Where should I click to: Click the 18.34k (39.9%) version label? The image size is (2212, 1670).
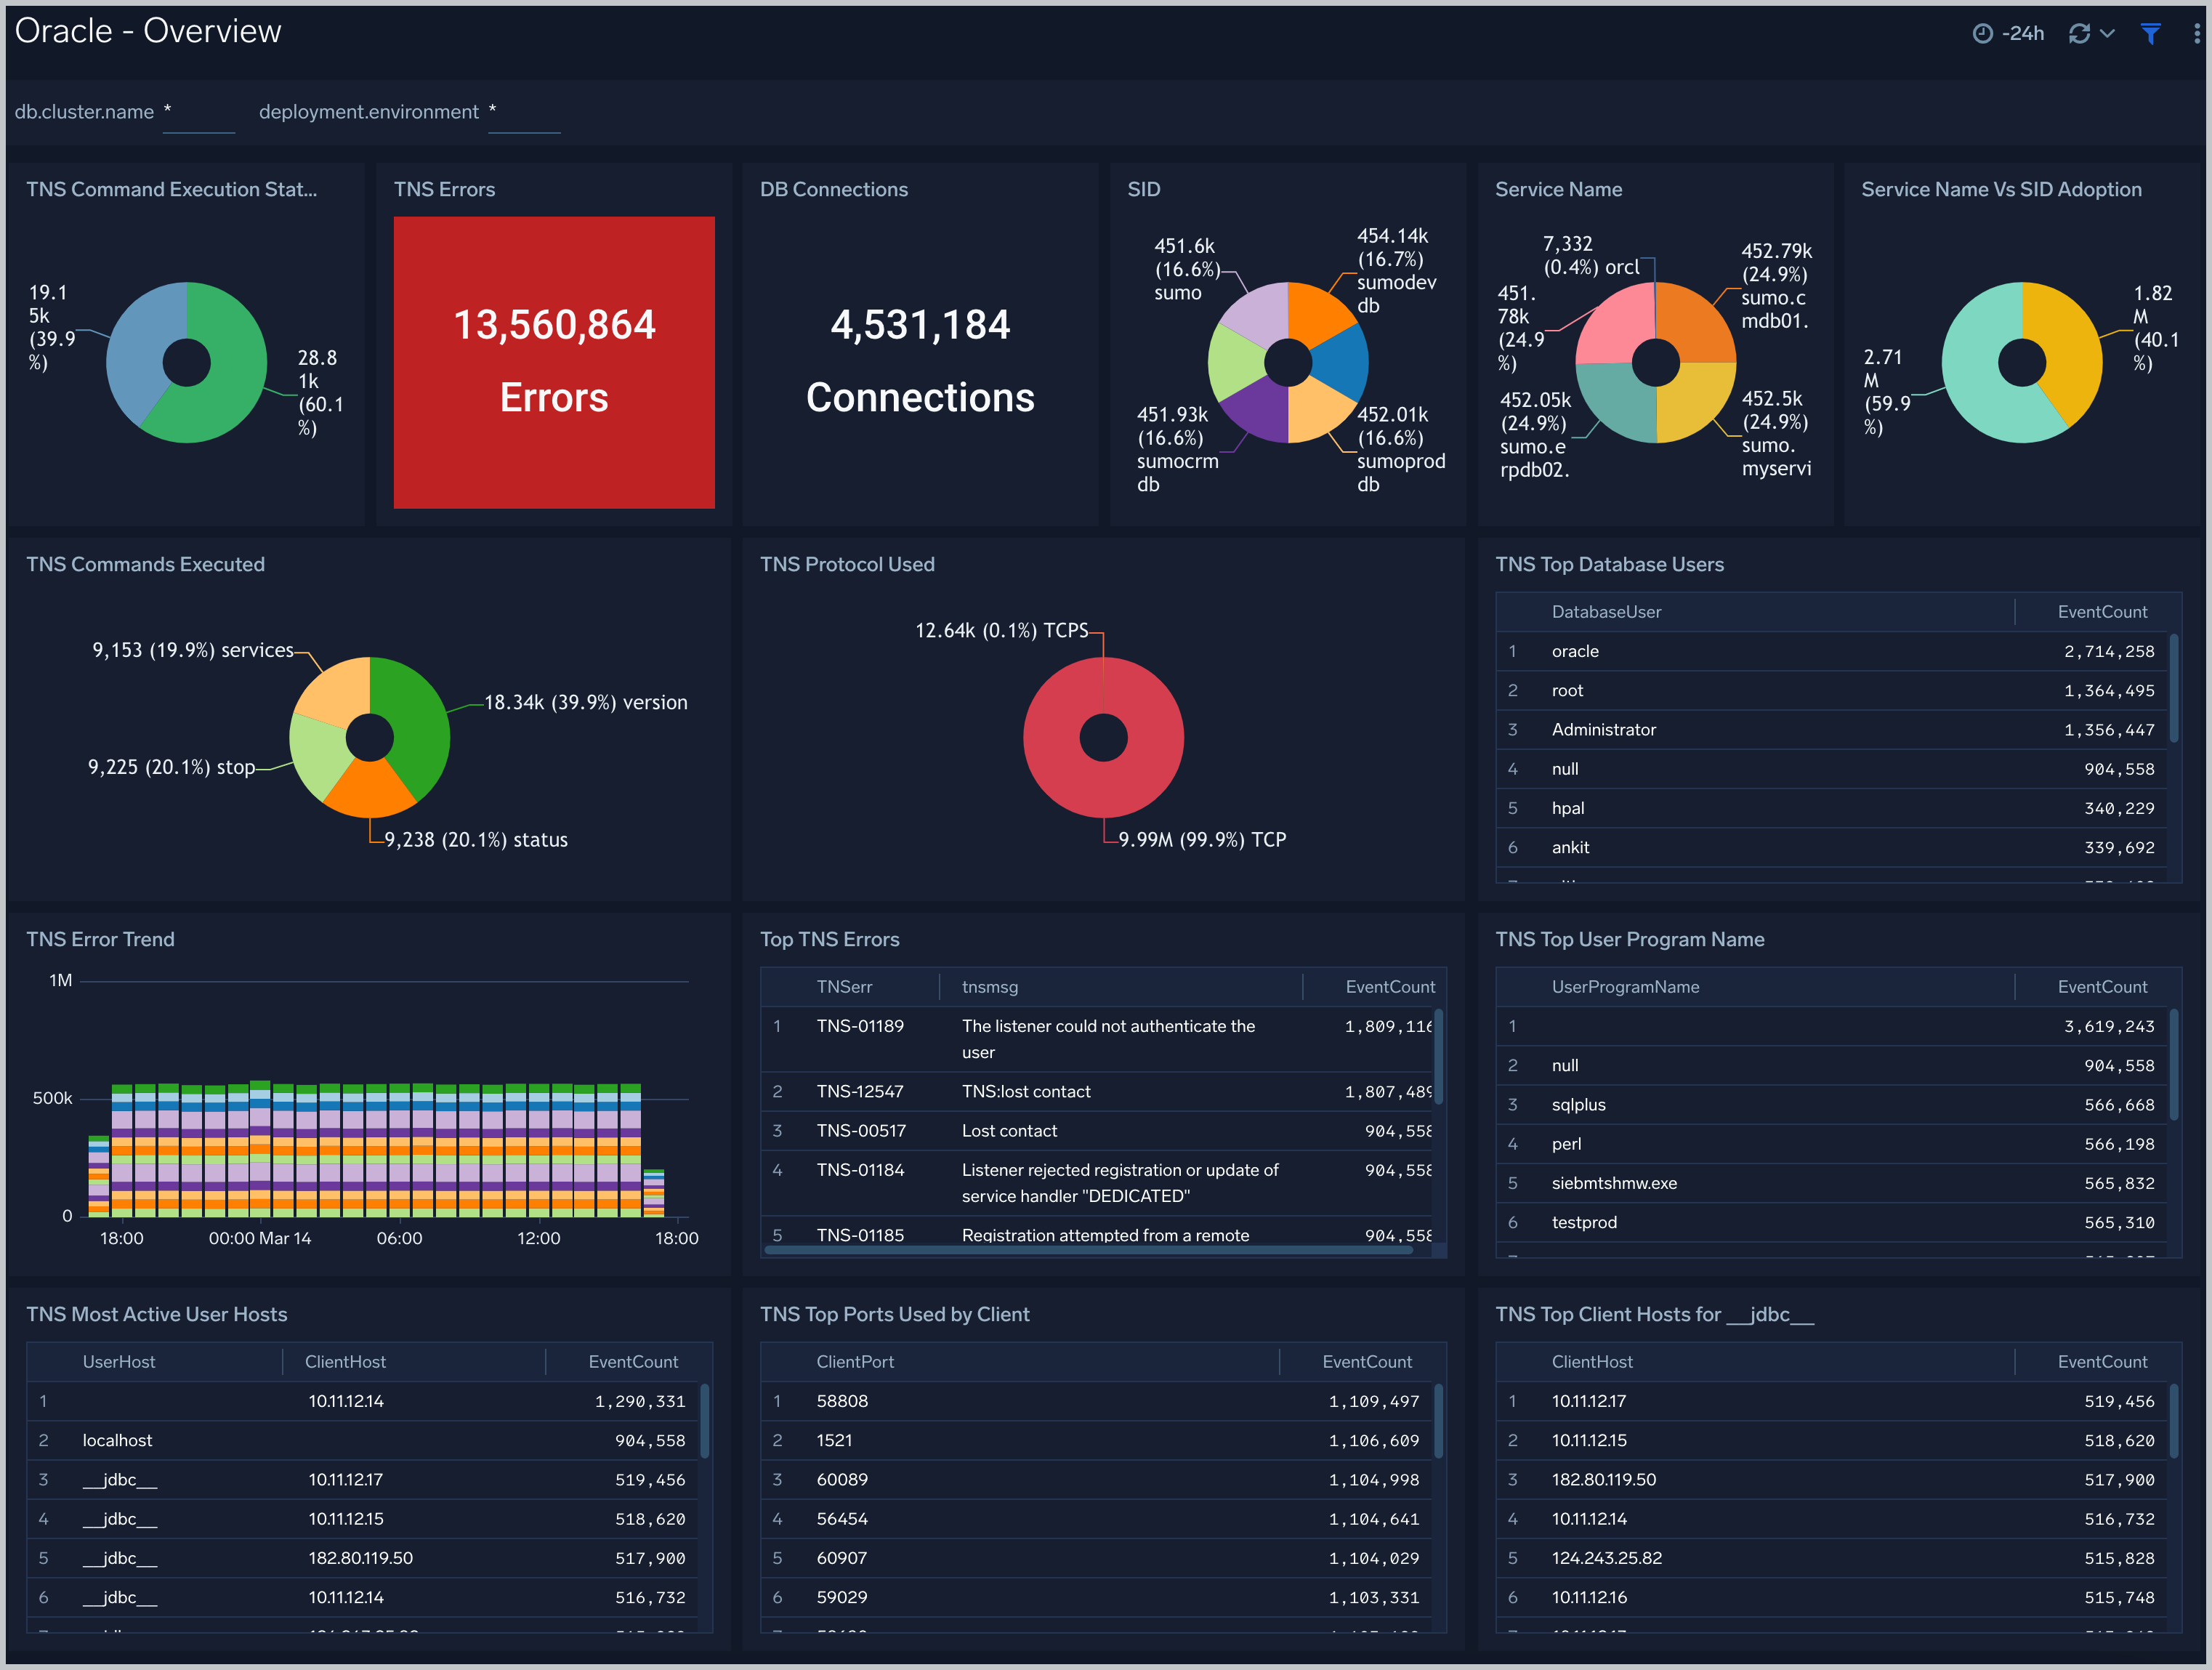[x=586, y=702]
